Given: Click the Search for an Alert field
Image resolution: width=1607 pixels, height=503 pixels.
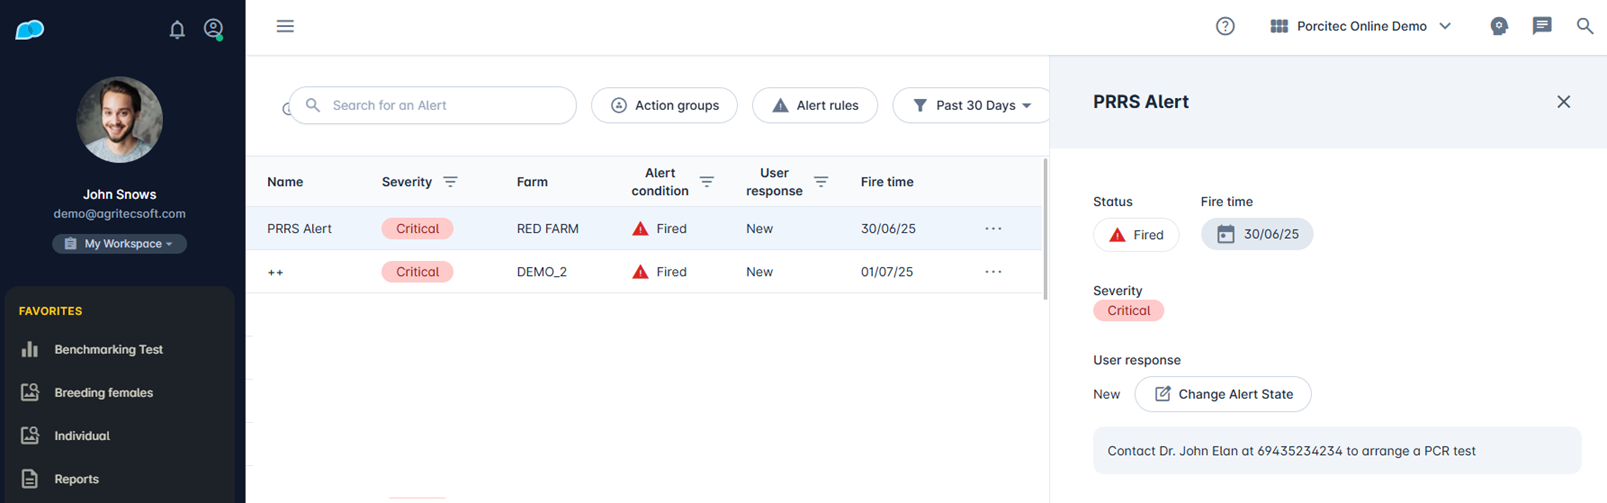Looking at the screenshot, I should [440, 105].
